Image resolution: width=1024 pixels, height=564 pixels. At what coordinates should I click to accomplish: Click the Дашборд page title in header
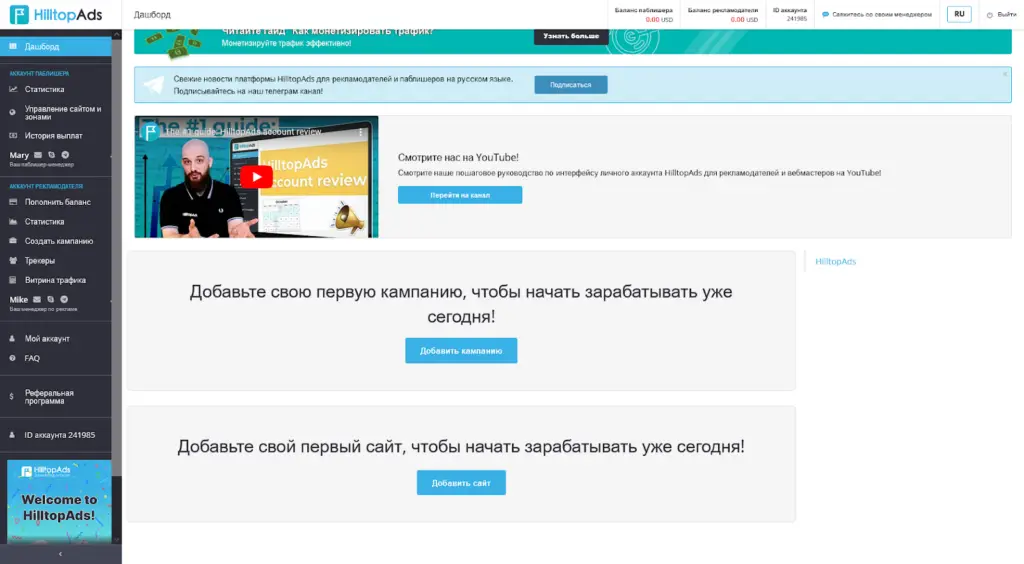152,14
